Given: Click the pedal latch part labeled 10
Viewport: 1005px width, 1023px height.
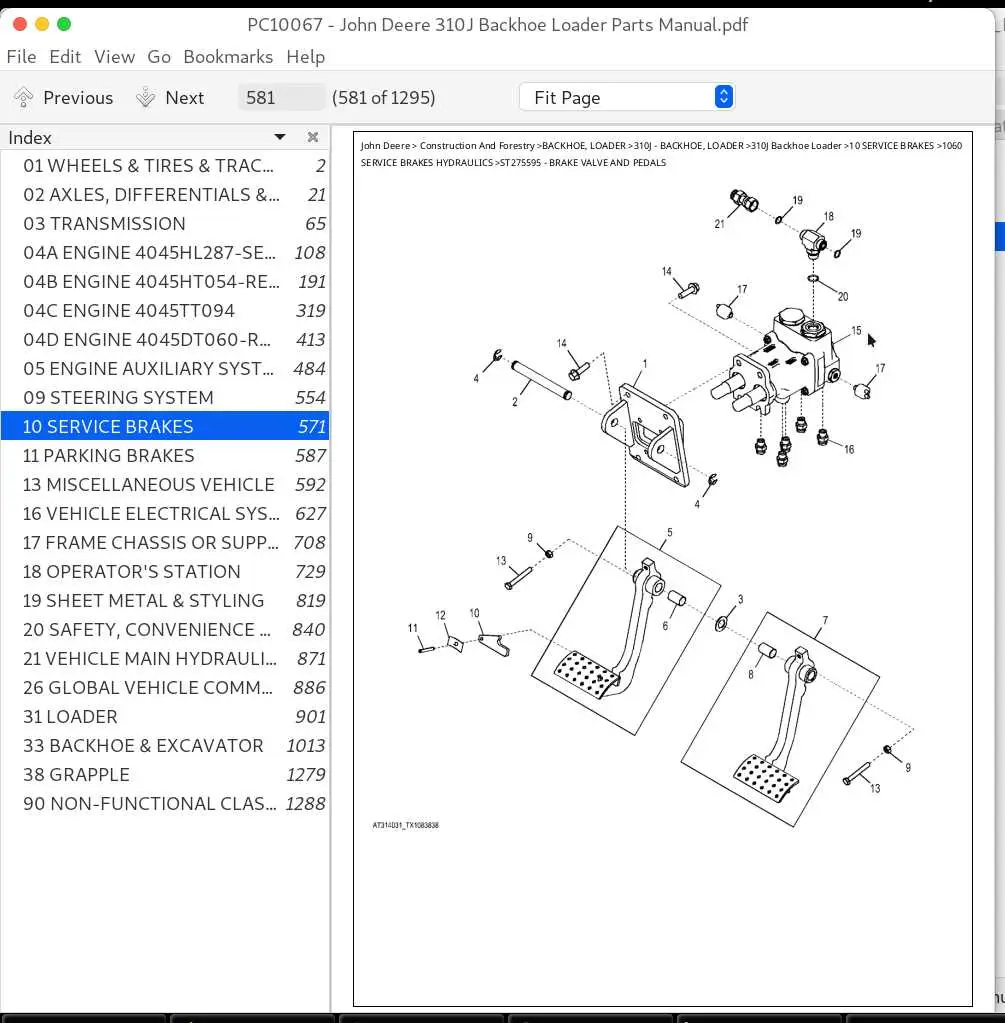Looking at the screenshot, I should click(493, 645).
